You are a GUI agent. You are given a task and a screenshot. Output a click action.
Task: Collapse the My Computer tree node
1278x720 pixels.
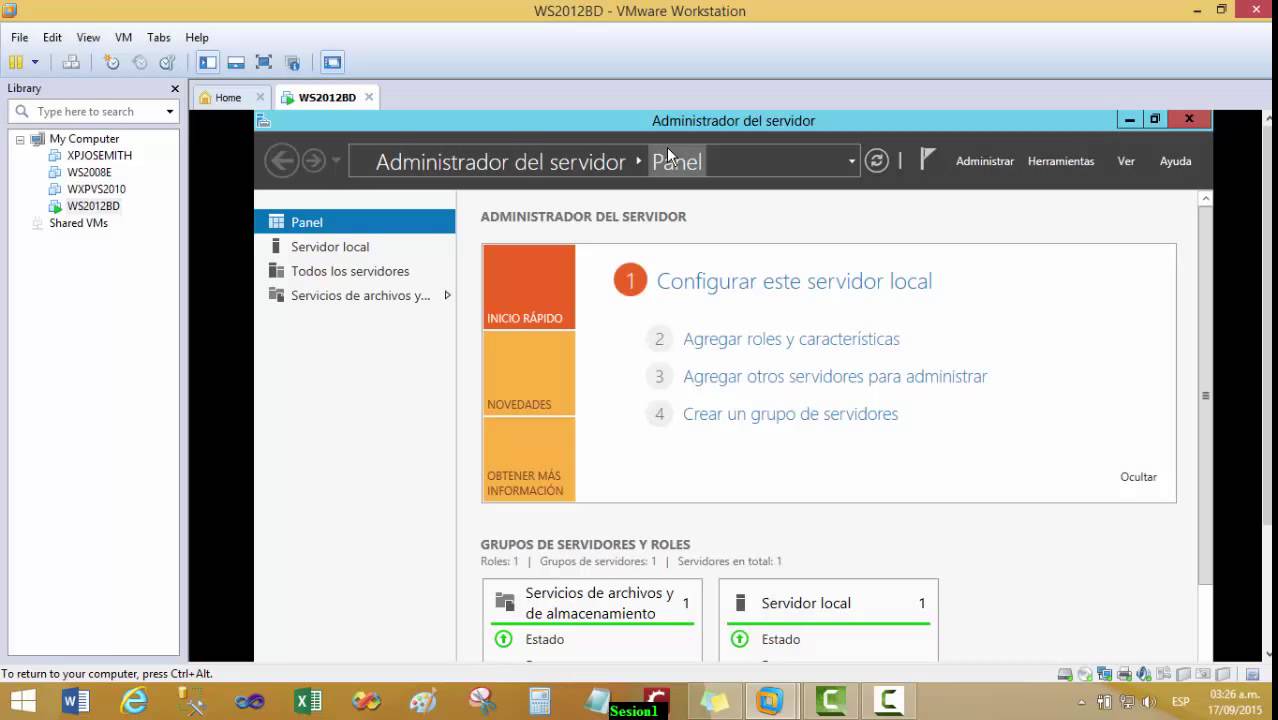[x=19, y=139]
